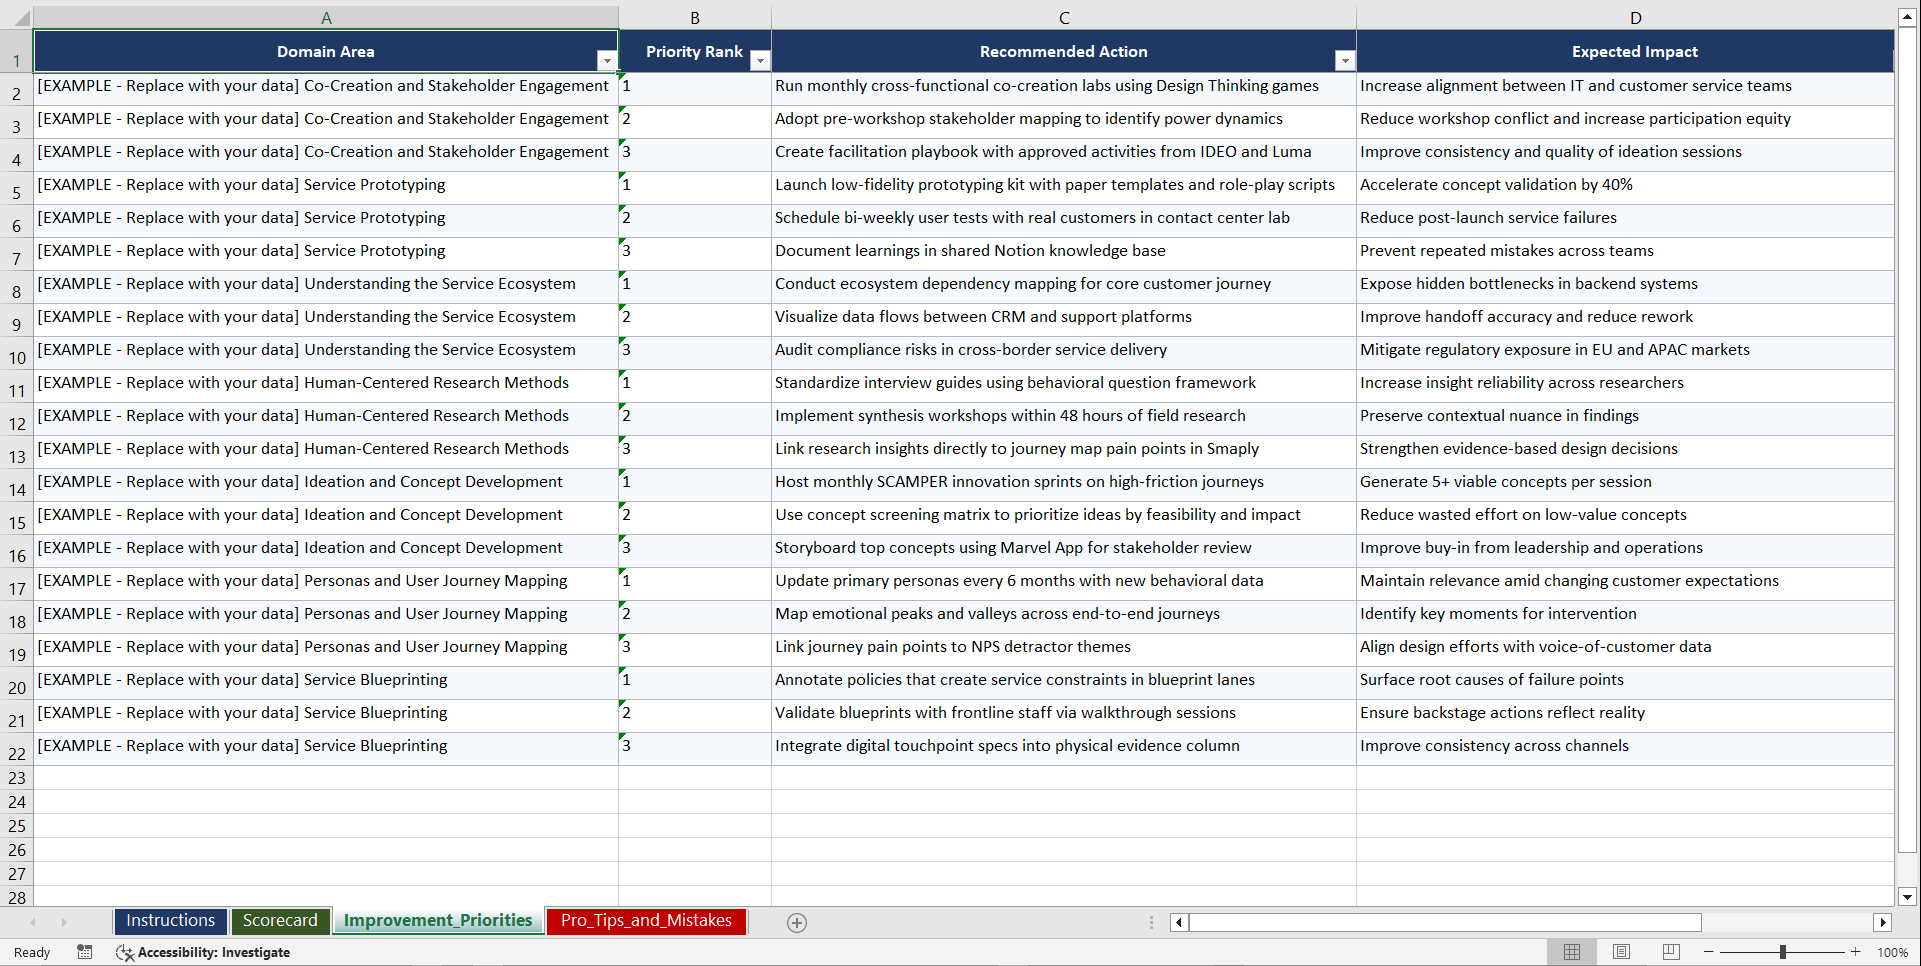This screenshot has height=966, width=1921.
Task: Click the horizontal scrollbar's left arrow
Action: (1177, 922)
